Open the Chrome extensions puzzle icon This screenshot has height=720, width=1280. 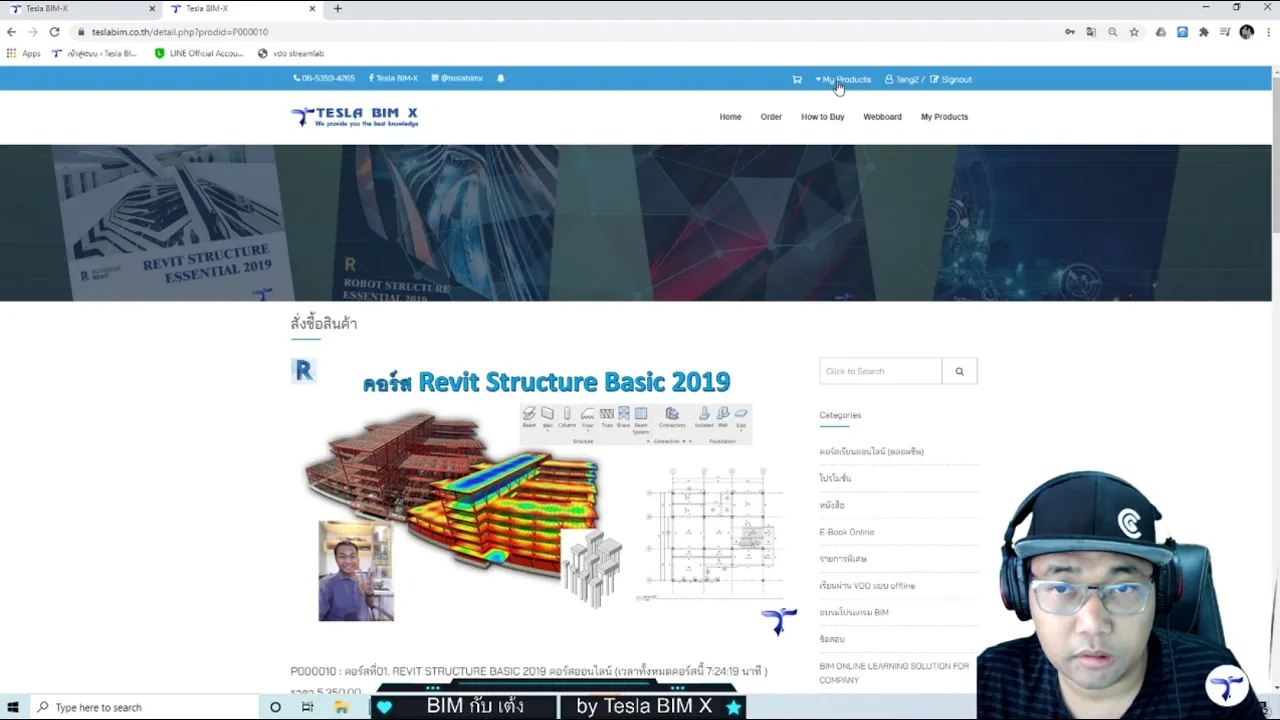[1204, 32]
